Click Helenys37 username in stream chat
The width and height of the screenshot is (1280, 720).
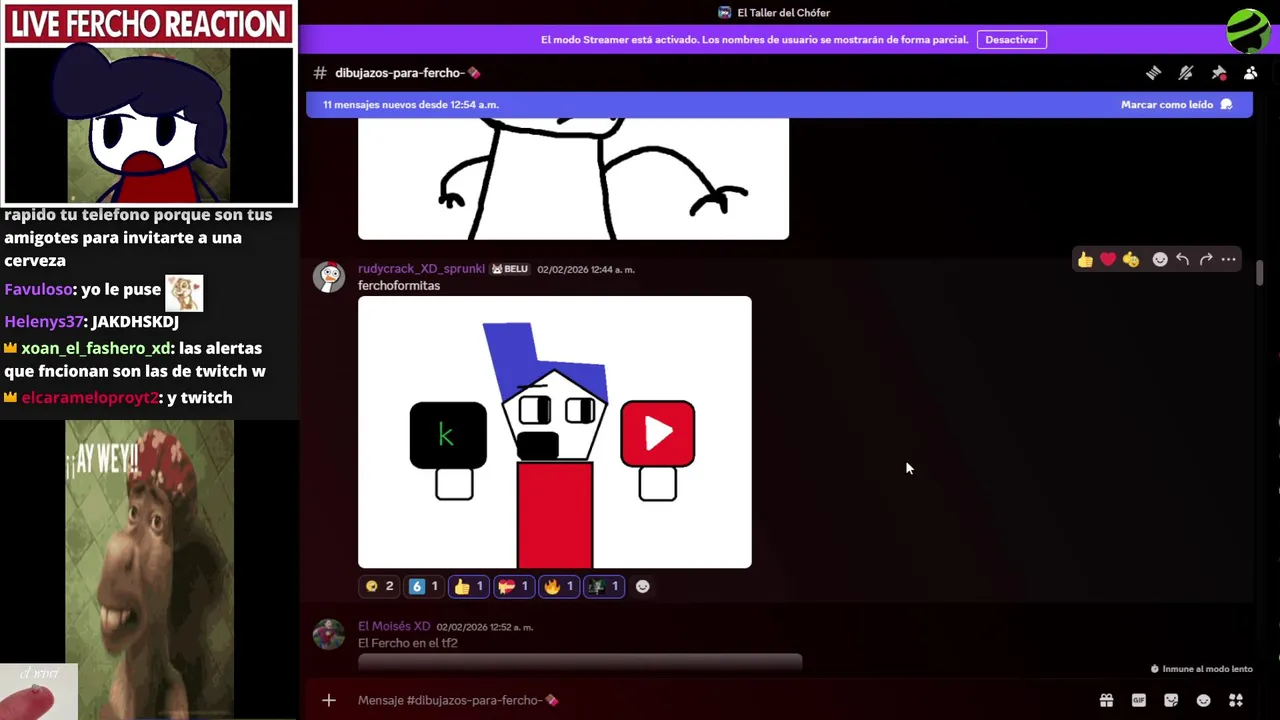[x=43, y=322]
